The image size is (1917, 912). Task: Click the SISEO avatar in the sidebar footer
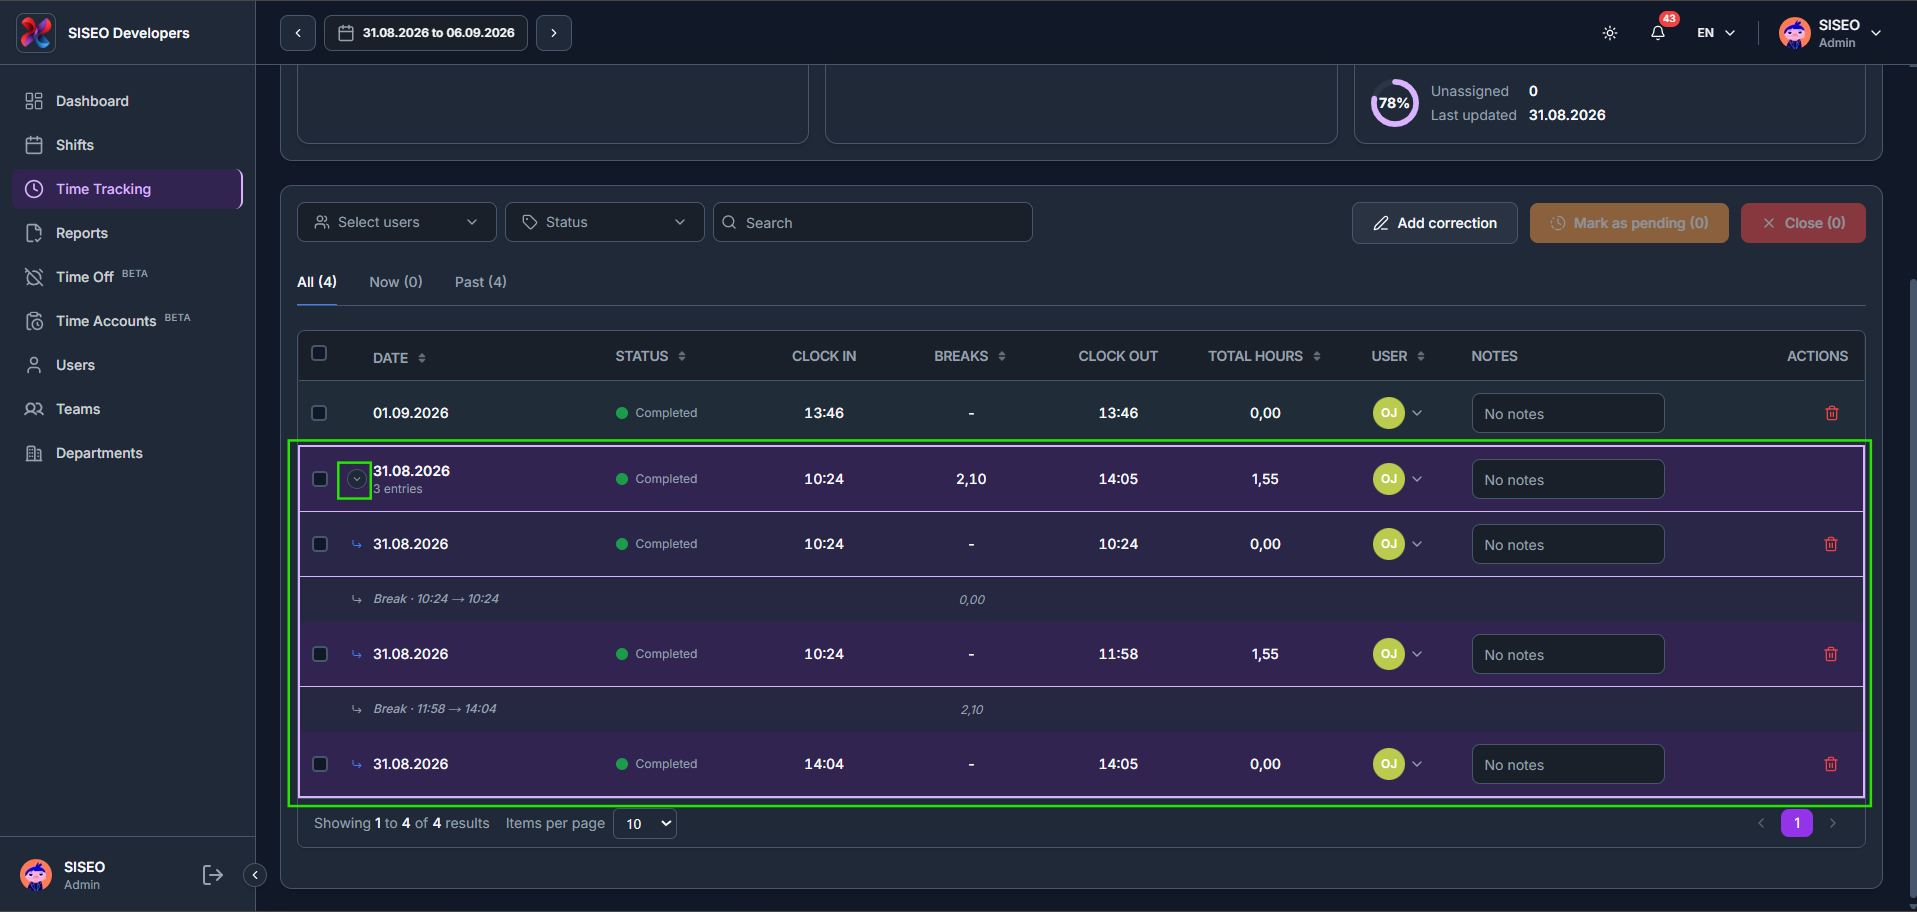[36, 875]
